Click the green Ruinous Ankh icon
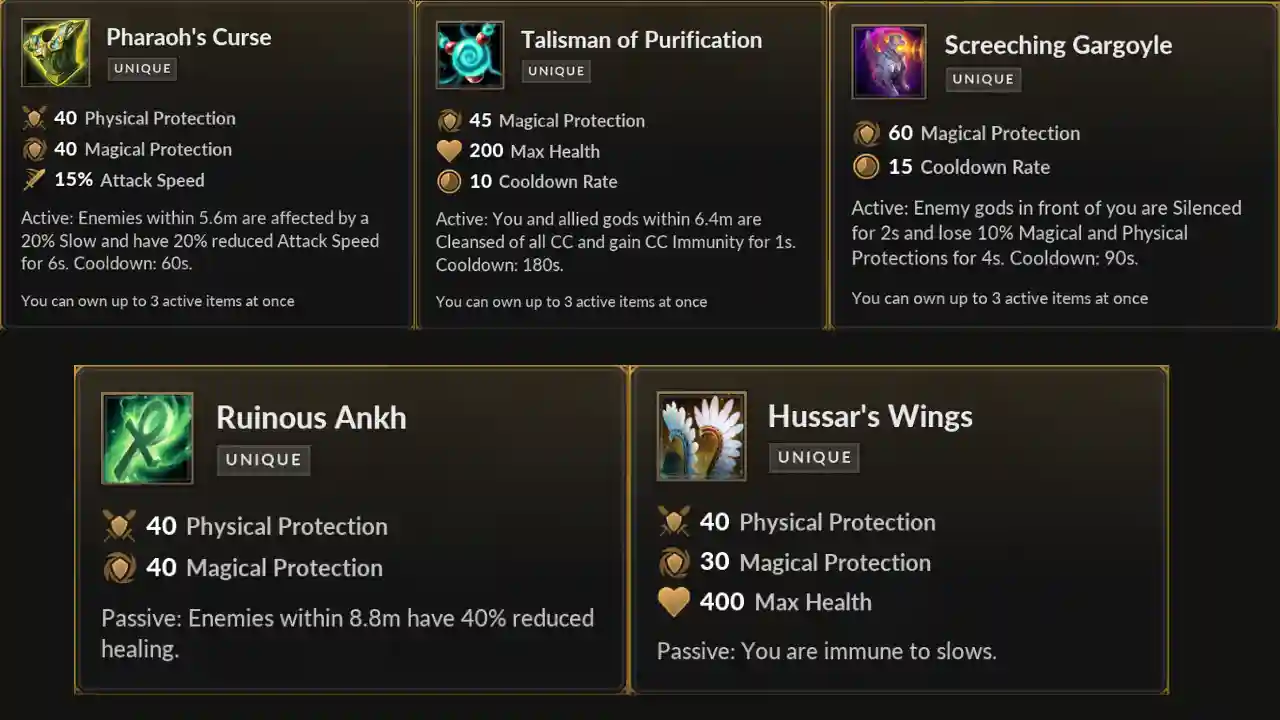The height and width of the screenshot is (720, 1280). 147,438
